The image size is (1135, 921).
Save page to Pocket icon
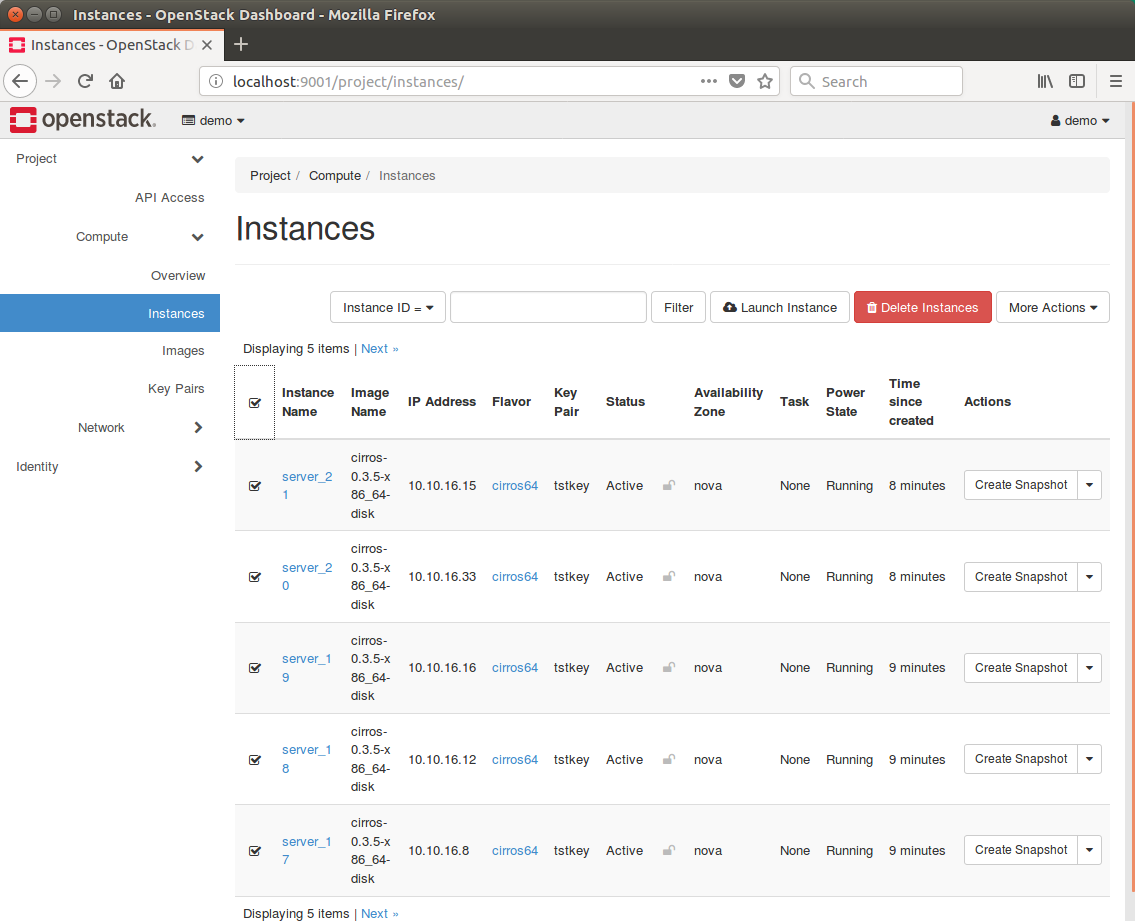[737, 81]
